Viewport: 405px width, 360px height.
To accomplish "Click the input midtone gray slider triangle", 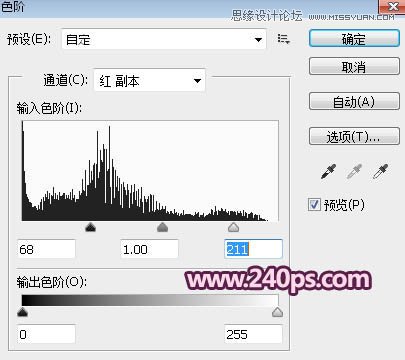I will click(x=162, y=227).
